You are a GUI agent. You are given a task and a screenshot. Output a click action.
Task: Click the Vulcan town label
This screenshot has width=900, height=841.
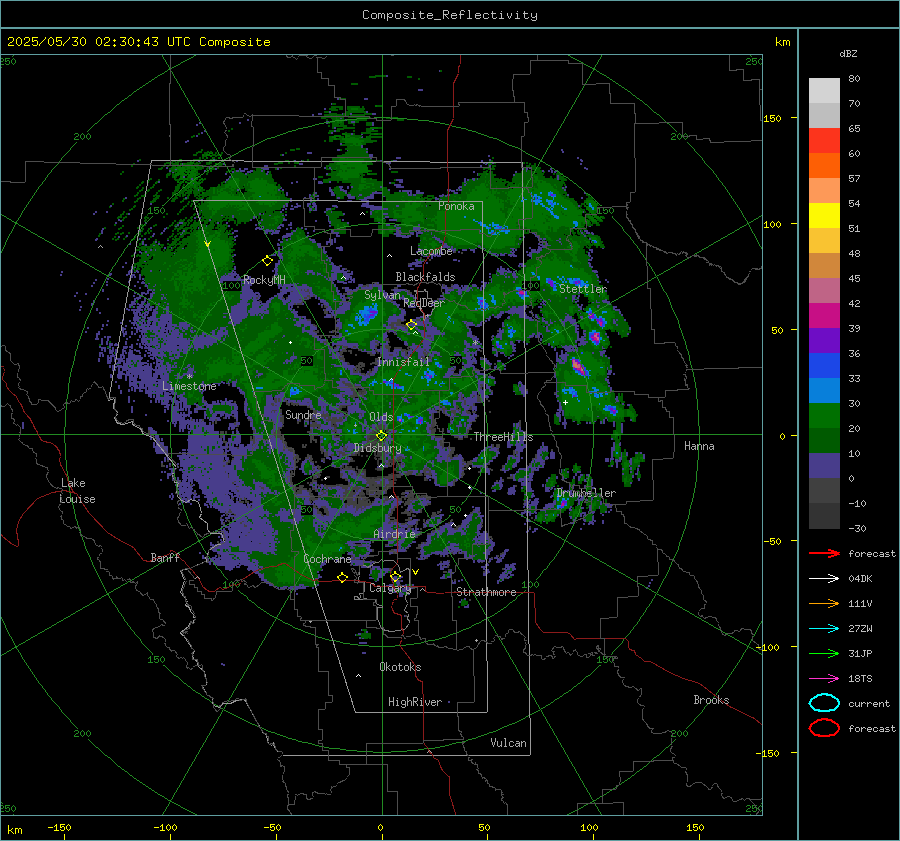click(509, 743)
